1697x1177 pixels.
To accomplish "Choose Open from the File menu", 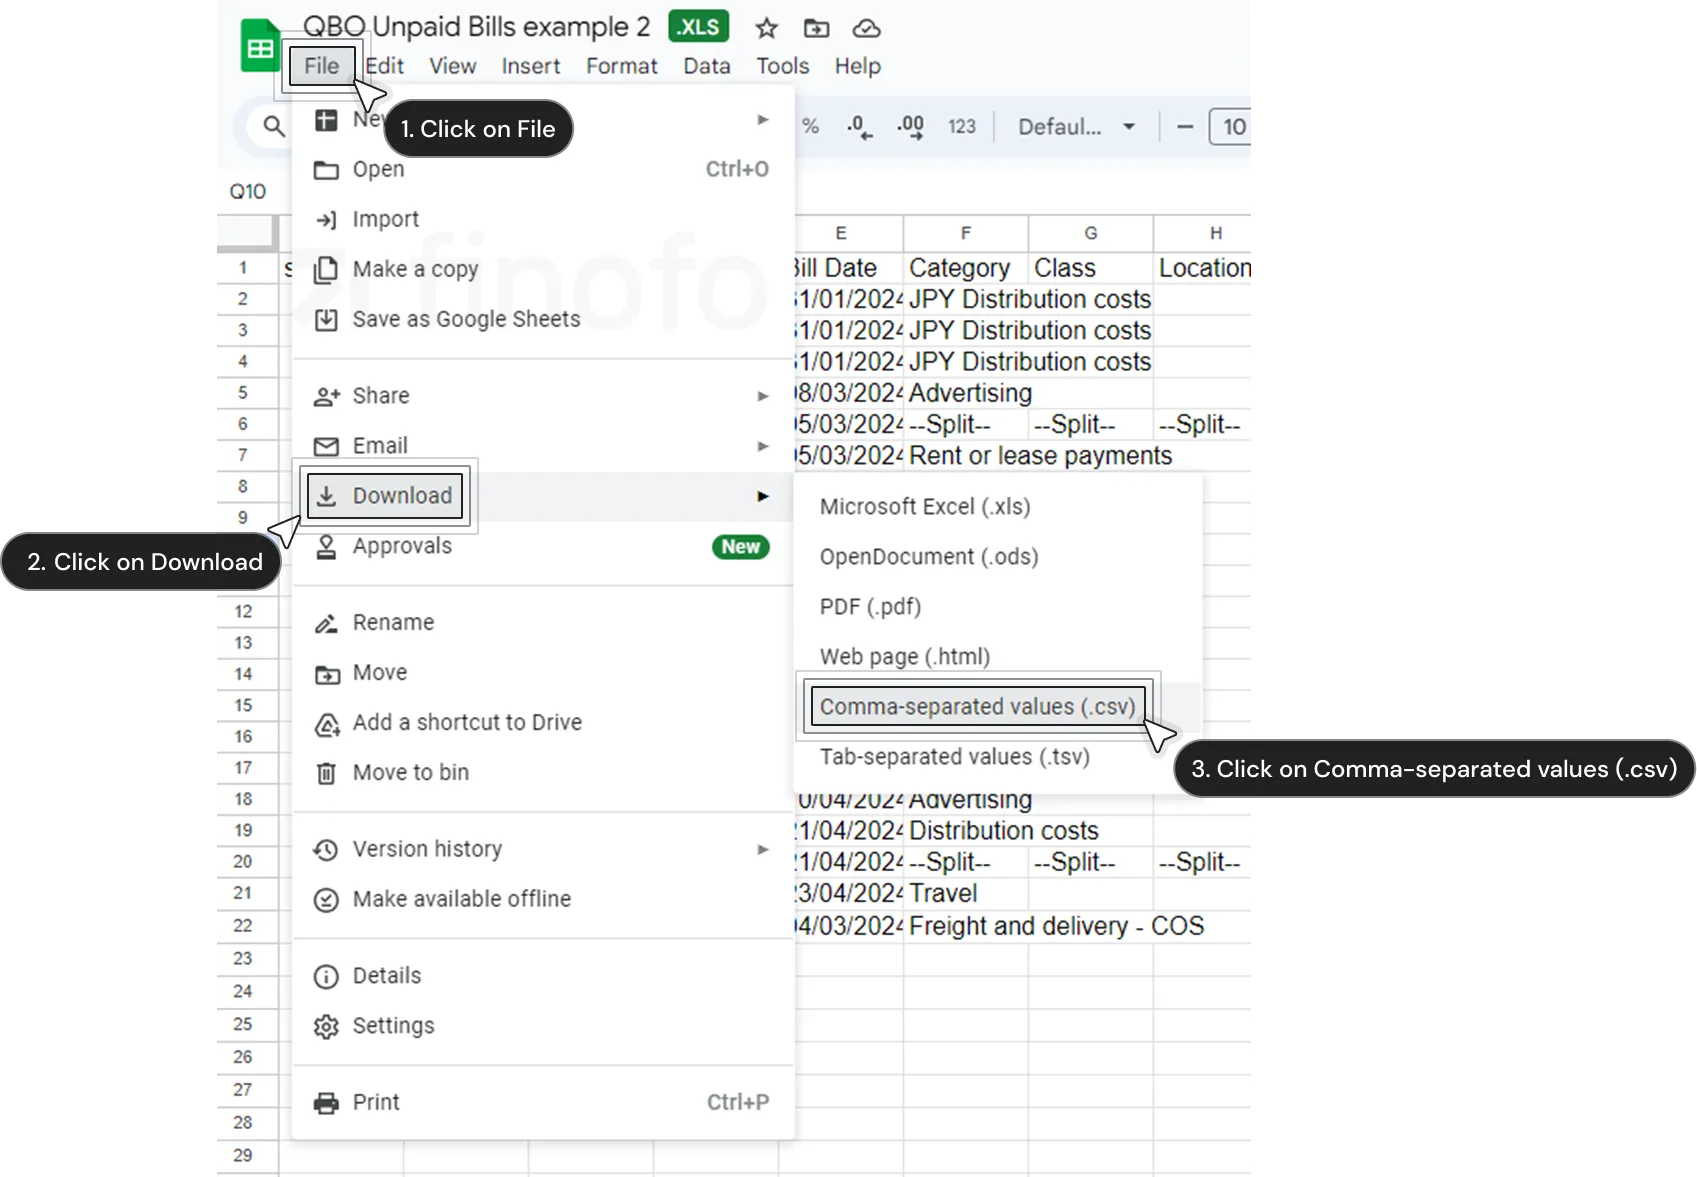I will [x=543, y=169].
